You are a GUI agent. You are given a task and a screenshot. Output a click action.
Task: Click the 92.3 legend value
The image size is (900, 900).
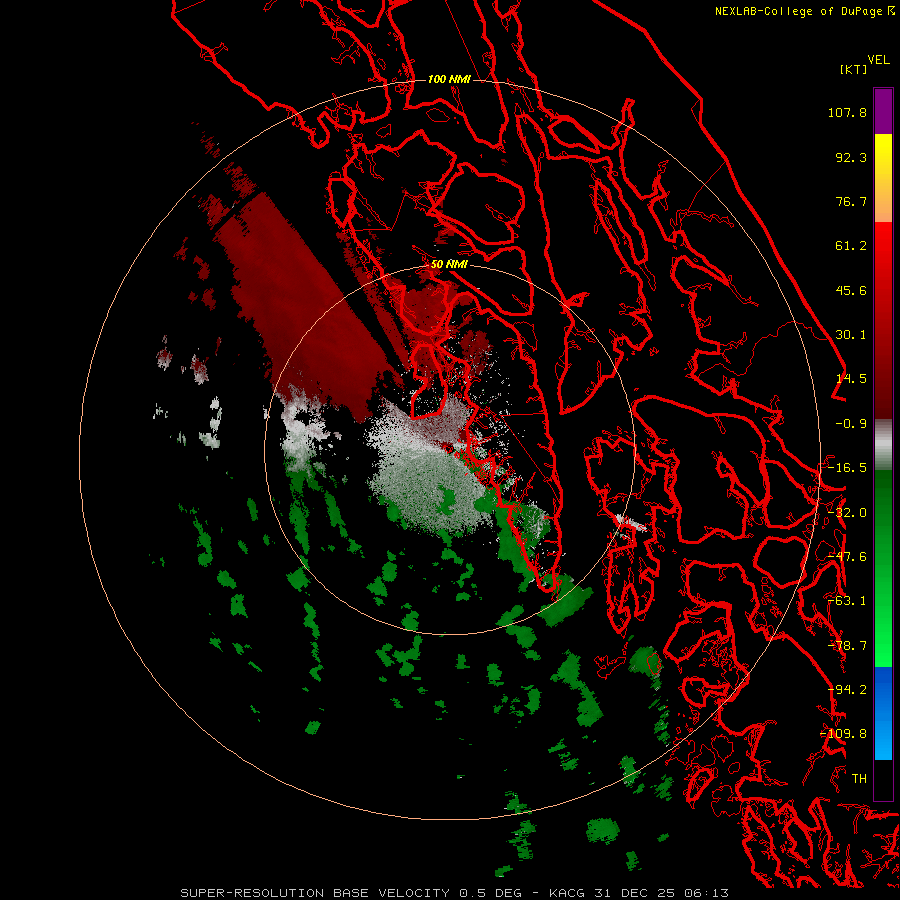851,157
